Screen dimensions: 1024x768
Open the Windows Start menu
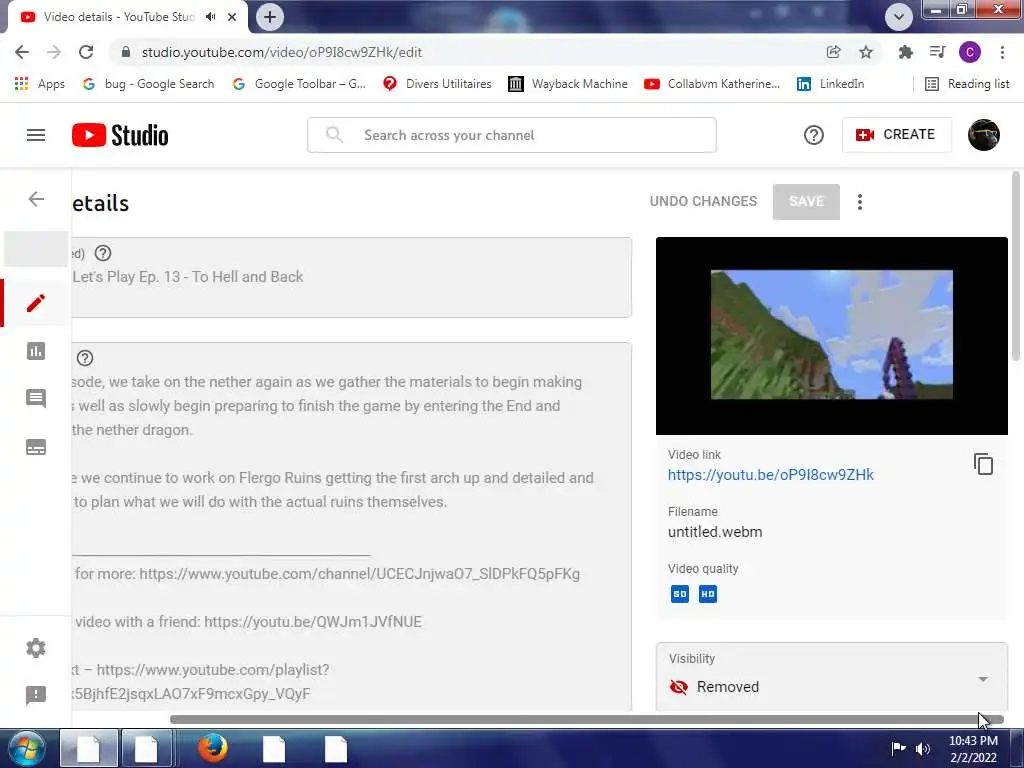(25, 748)
